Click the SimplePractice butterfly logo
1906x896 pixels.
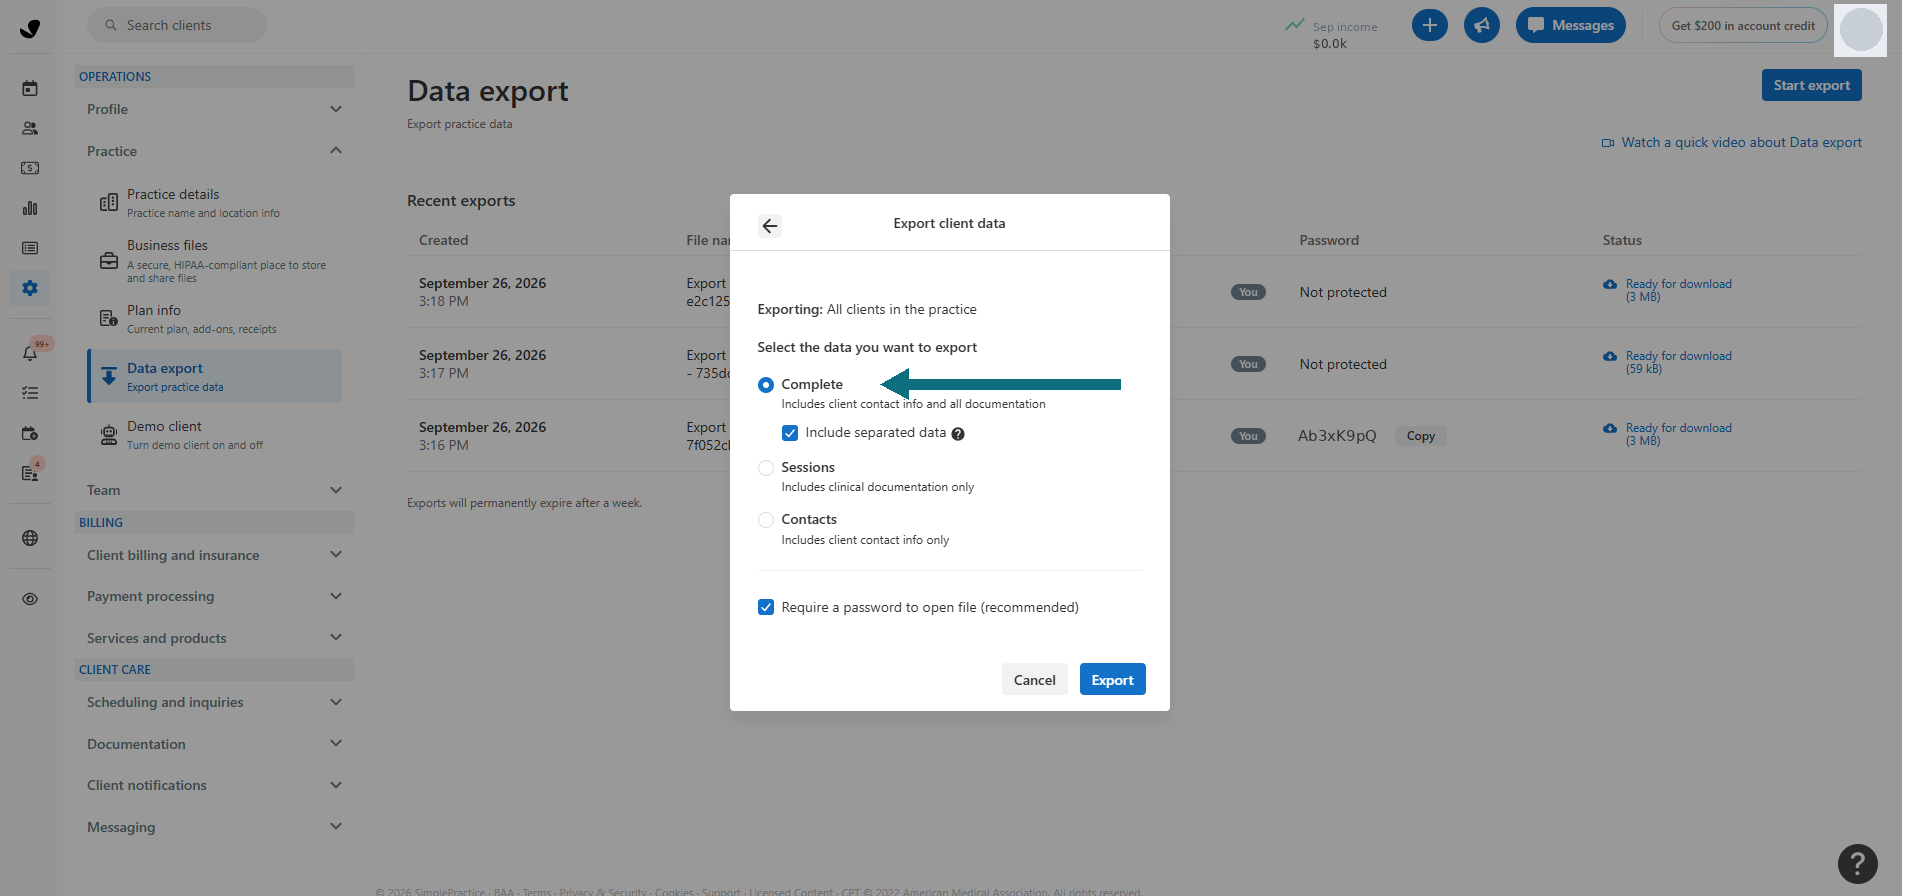tap(30, 28)
